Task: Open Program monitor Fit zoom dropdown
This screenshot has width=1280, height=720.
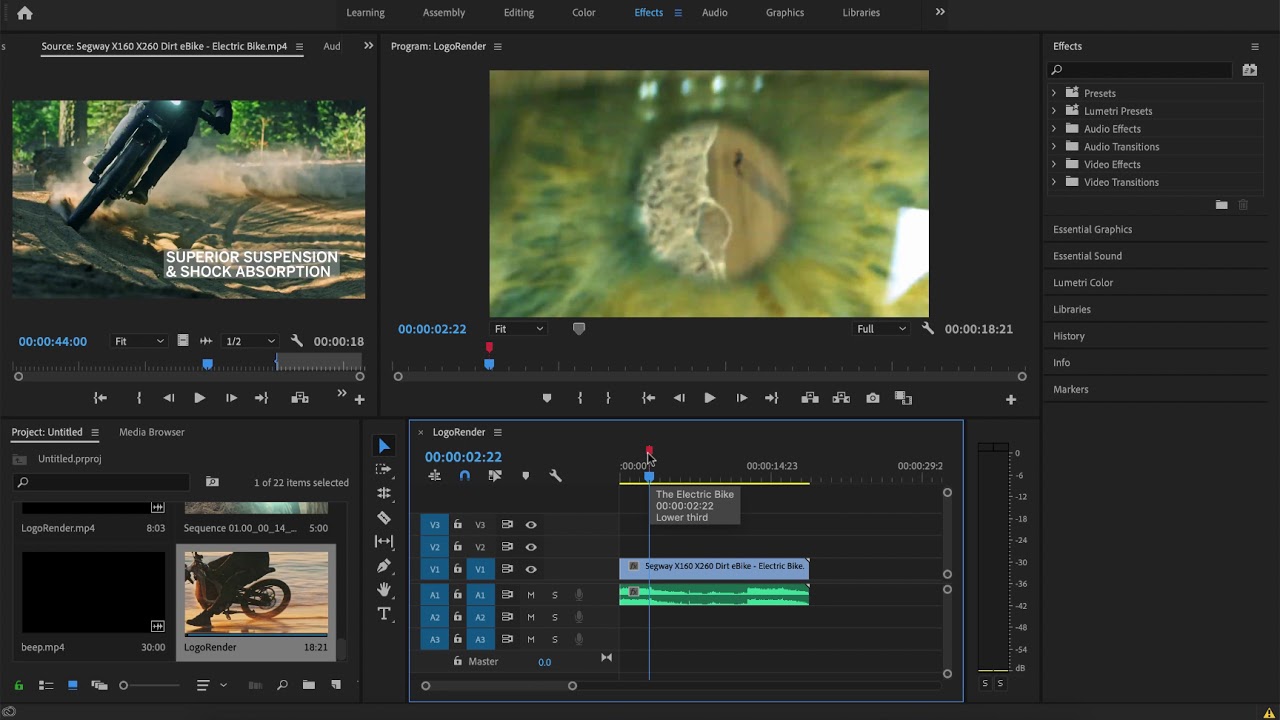Action: pos(519,329)
